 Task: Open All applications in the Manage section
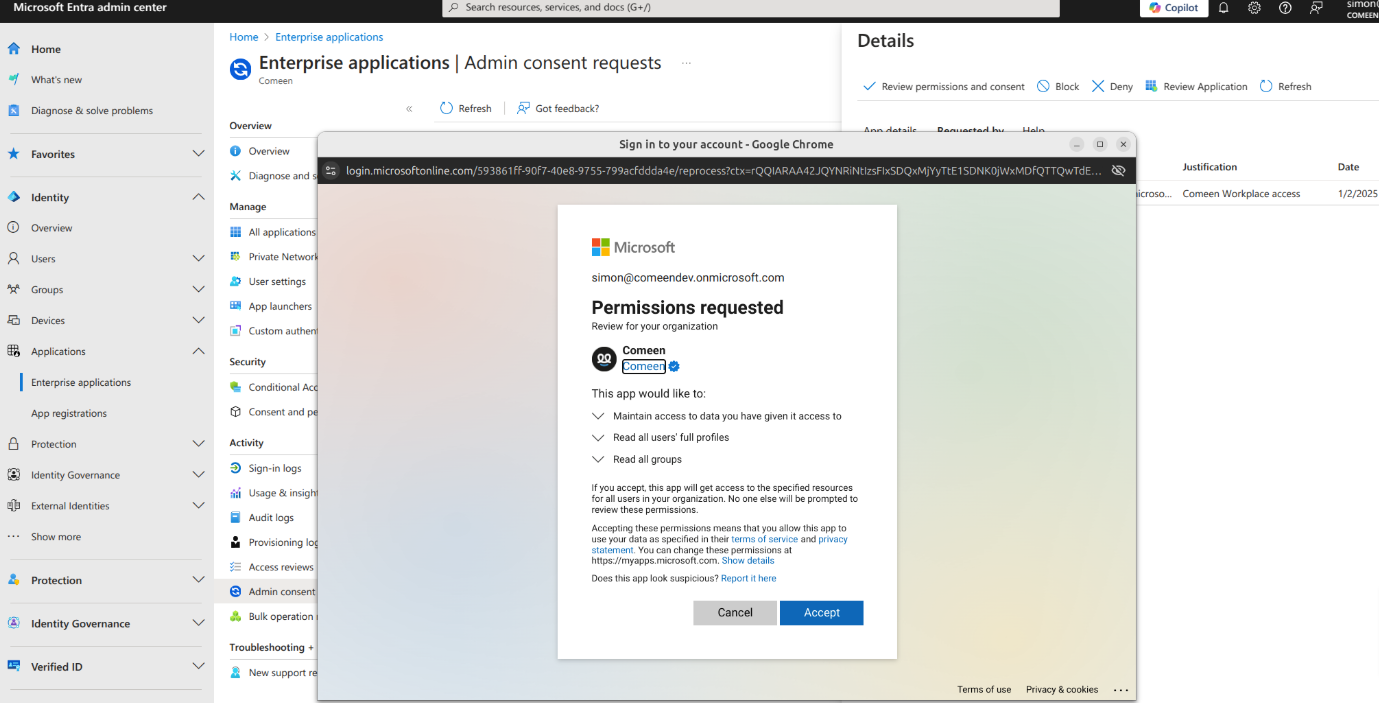click(x=273, y=232)
